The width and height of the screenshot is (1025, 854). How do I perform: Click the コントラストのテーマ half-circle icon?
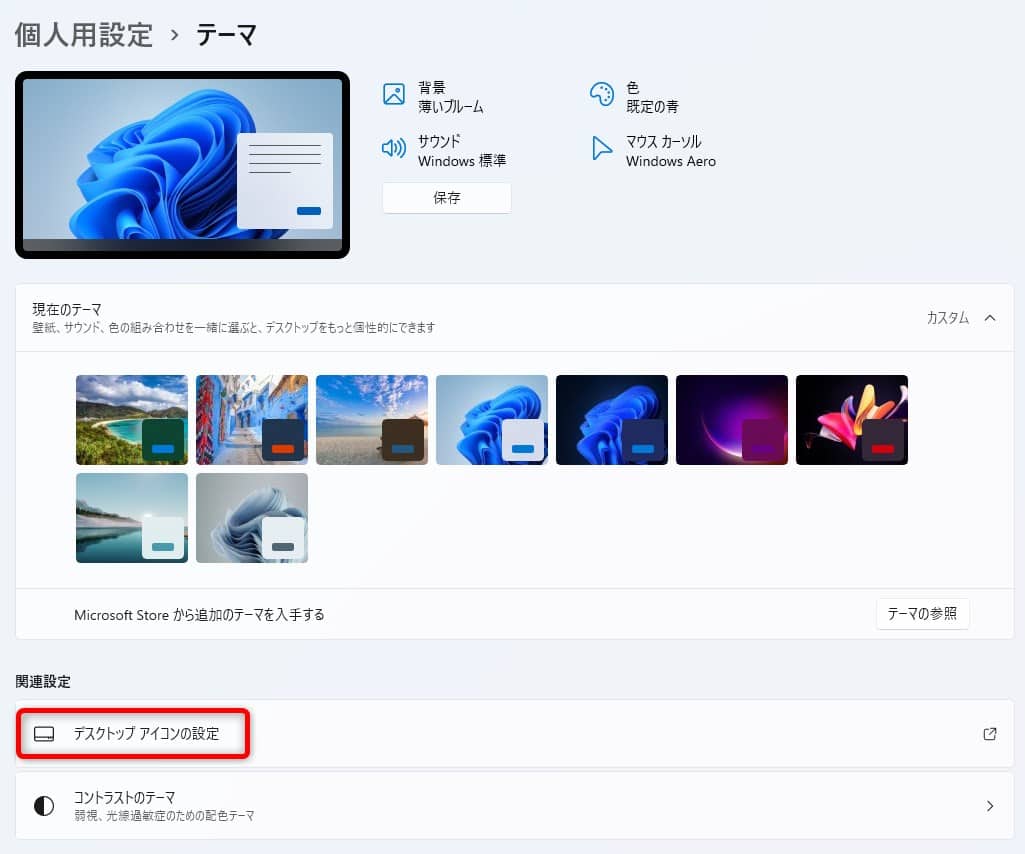pyautogui.click(x=44, y=805)
